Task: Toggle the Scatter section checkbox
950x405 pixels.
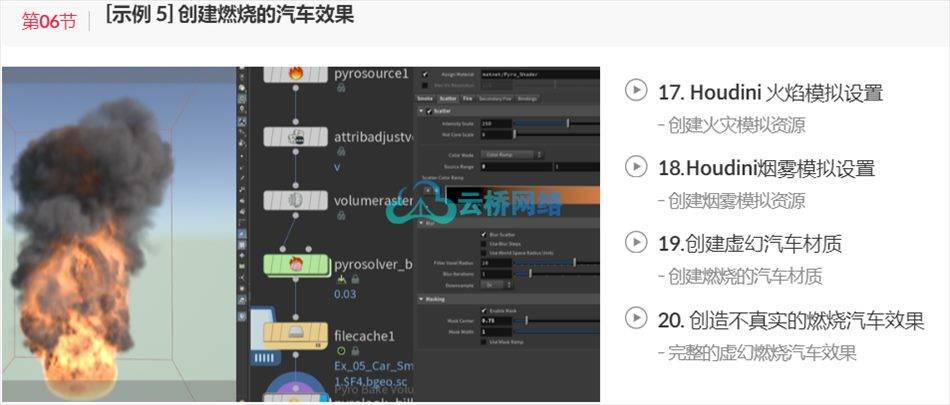Action: pos(429,111)
